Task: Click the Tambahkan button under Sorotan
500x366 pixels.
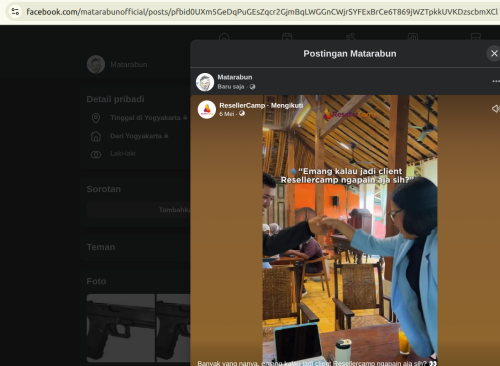Action: pyautogui.click(x=139, y=210)
